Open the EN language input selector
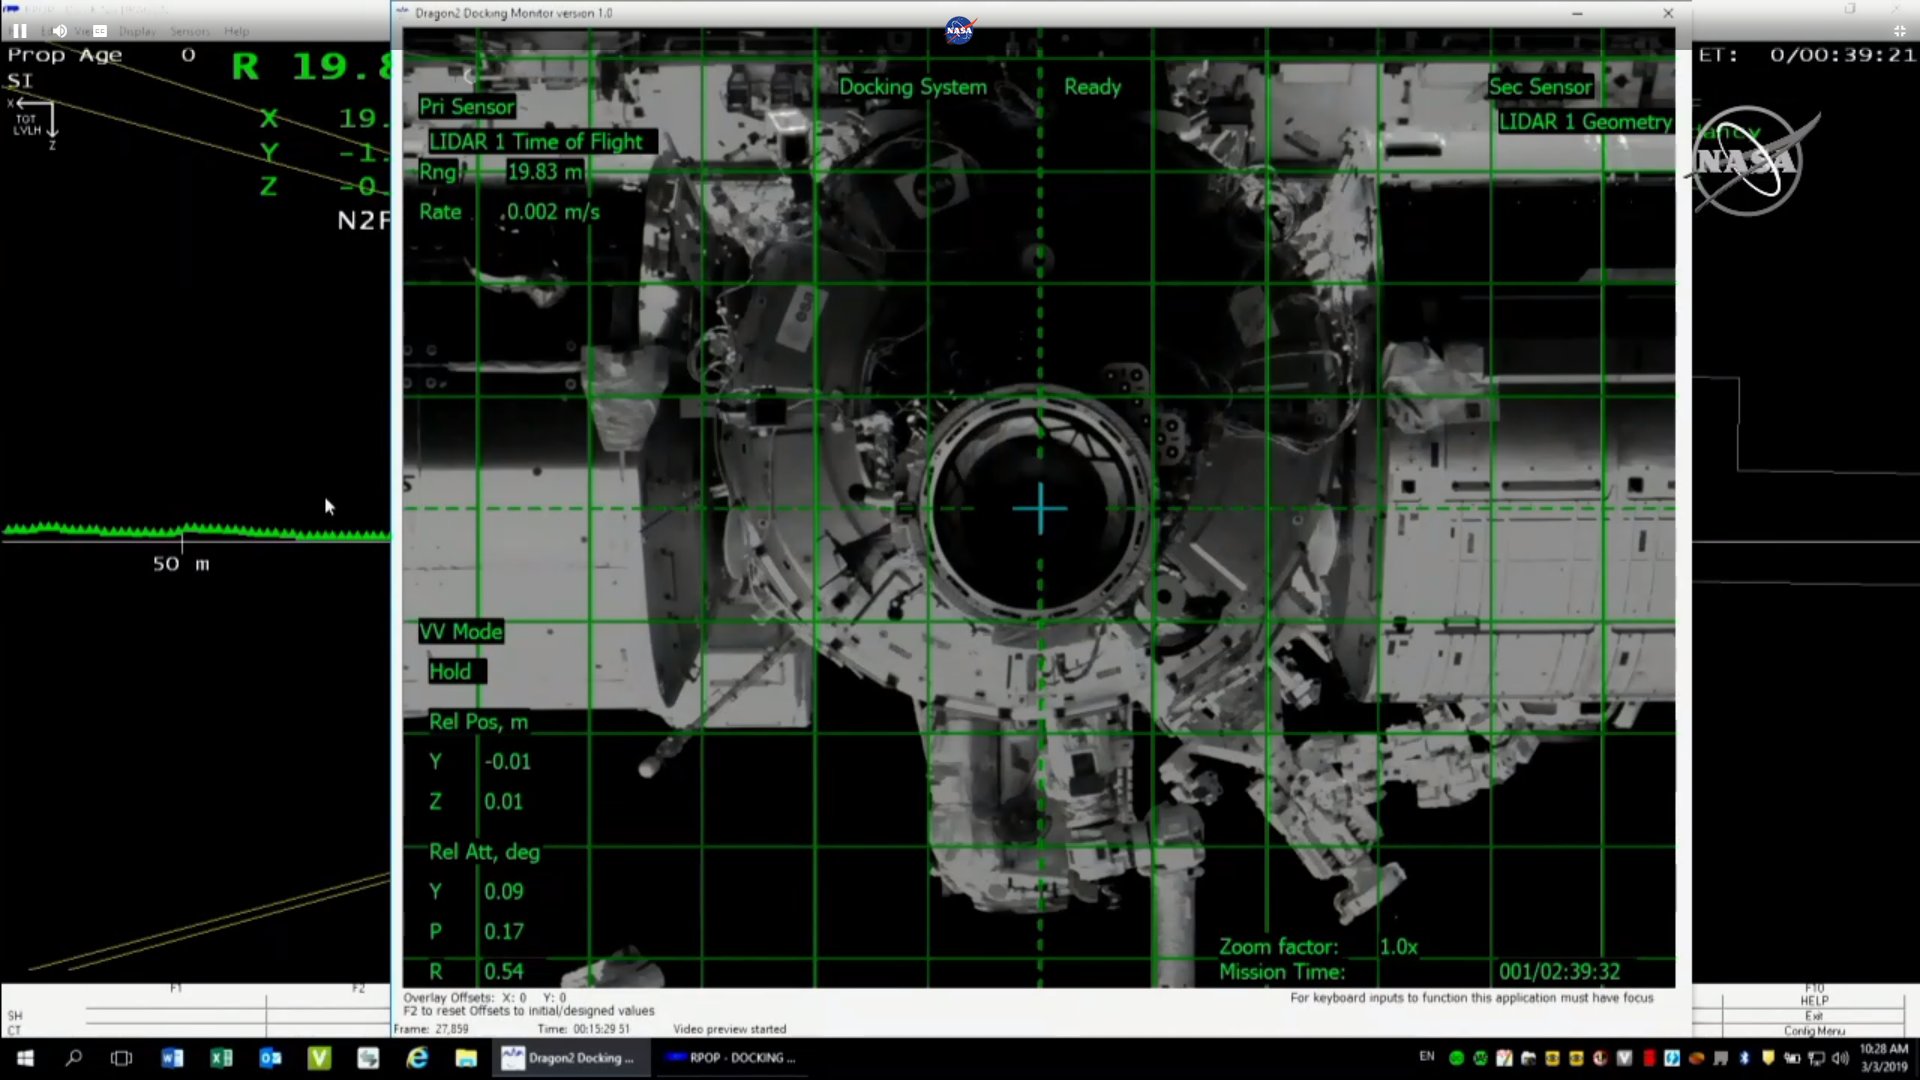This screenshot has height=1080, width=1920. [1426, 1057]
